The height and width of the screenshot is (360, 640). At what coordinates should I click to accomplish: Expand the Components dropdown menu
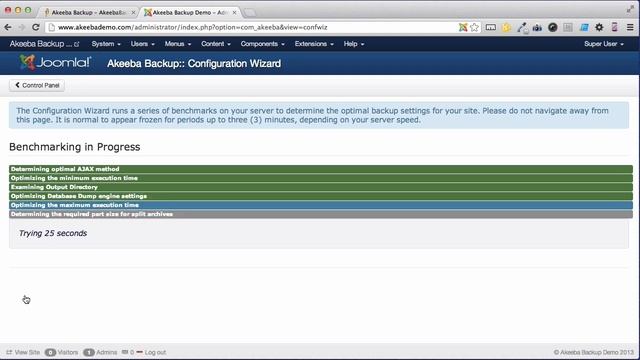[262, 44]
